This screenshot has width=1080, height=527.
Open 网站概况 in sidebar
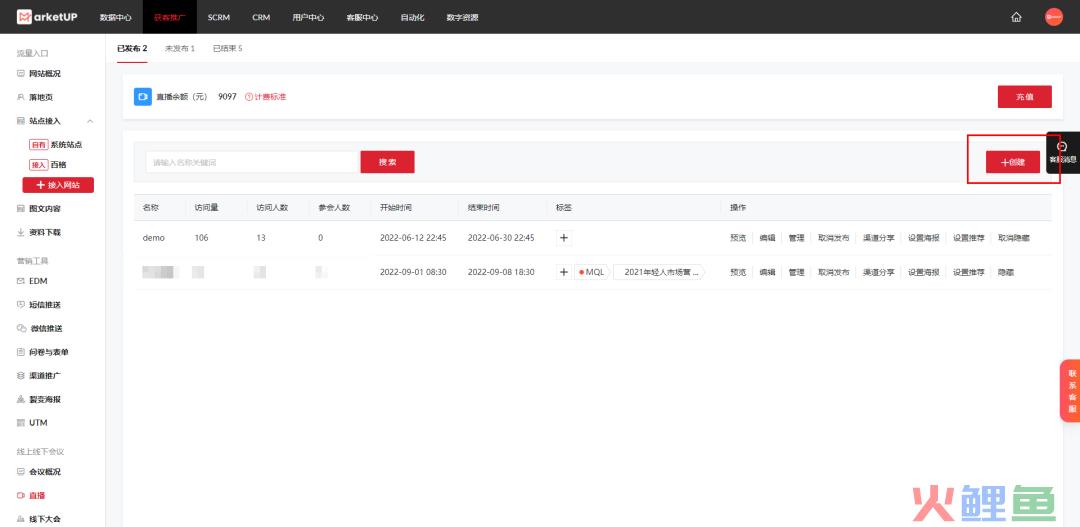[x=44, y=74]
